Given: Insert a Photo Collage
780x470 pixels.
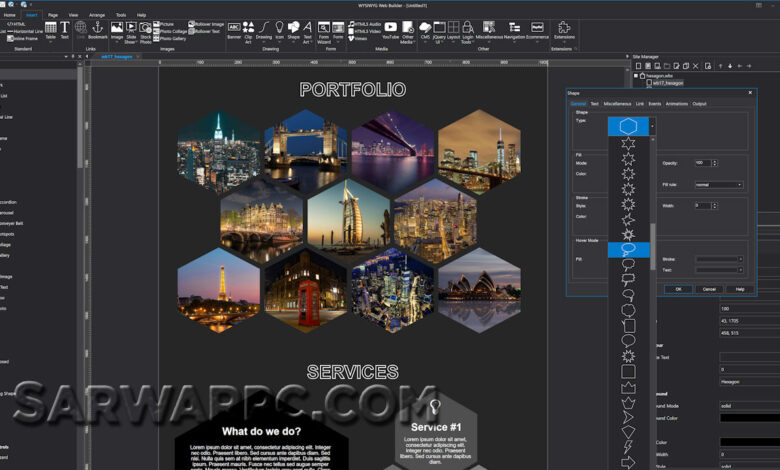Looking at the screenshot, I should point(170,31).
